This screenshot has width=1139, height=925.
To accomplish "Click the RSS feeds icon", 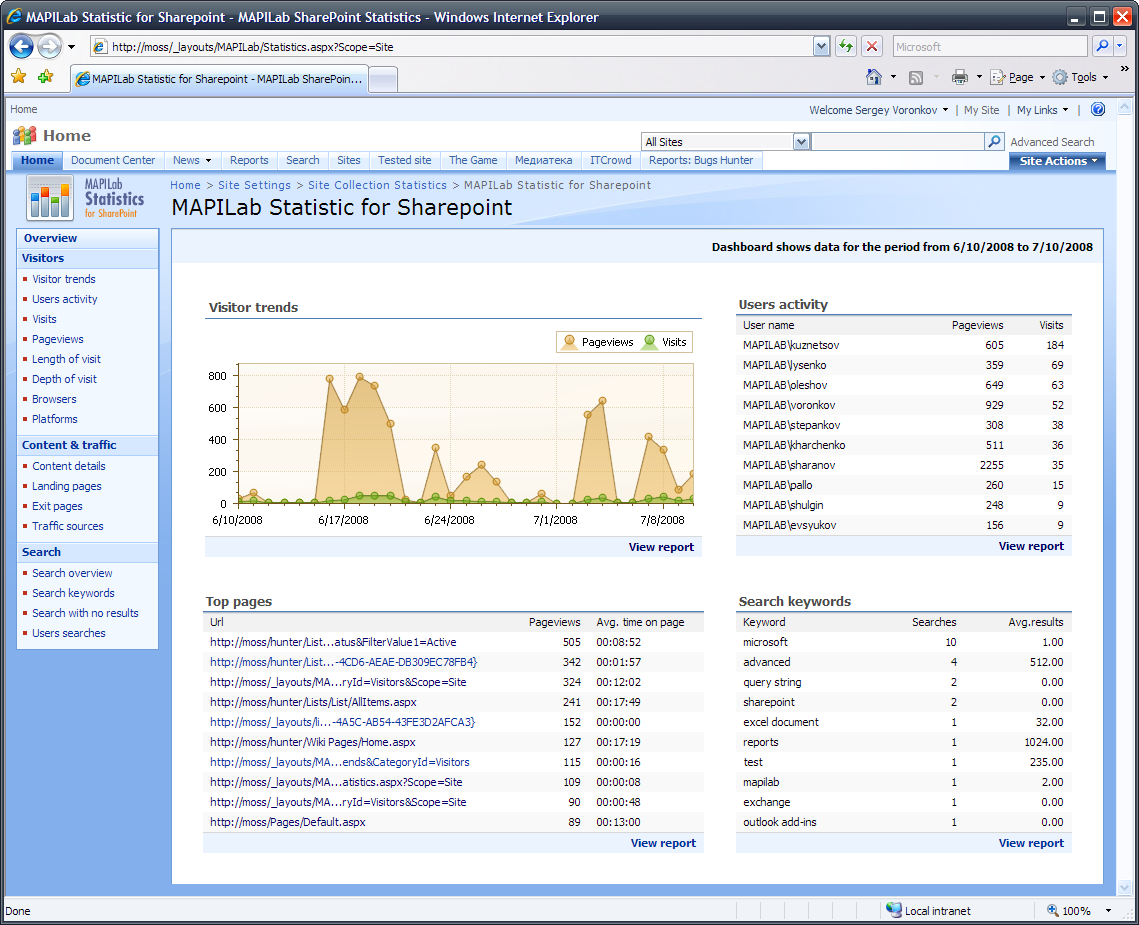I will 916,78.
